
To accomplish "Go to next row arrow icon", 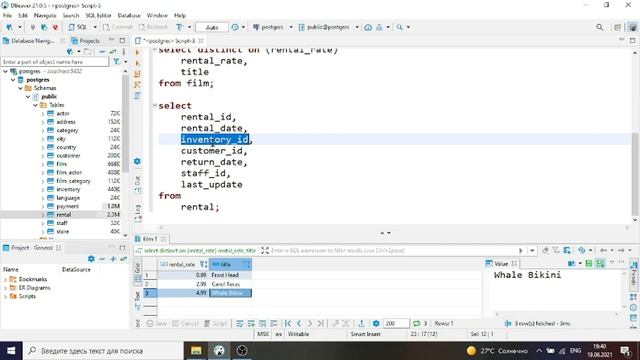I will click(310, 324).
